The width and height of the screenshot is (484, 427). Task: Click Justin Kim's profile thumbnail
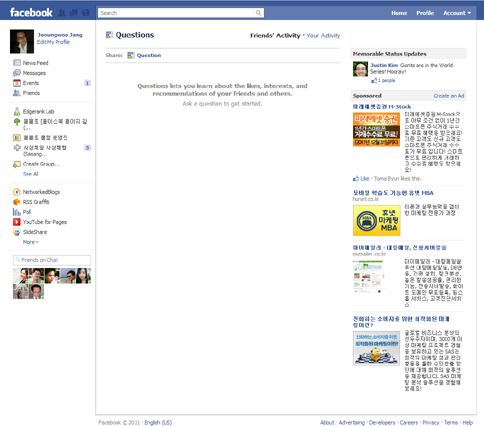(x=360, y=69)
